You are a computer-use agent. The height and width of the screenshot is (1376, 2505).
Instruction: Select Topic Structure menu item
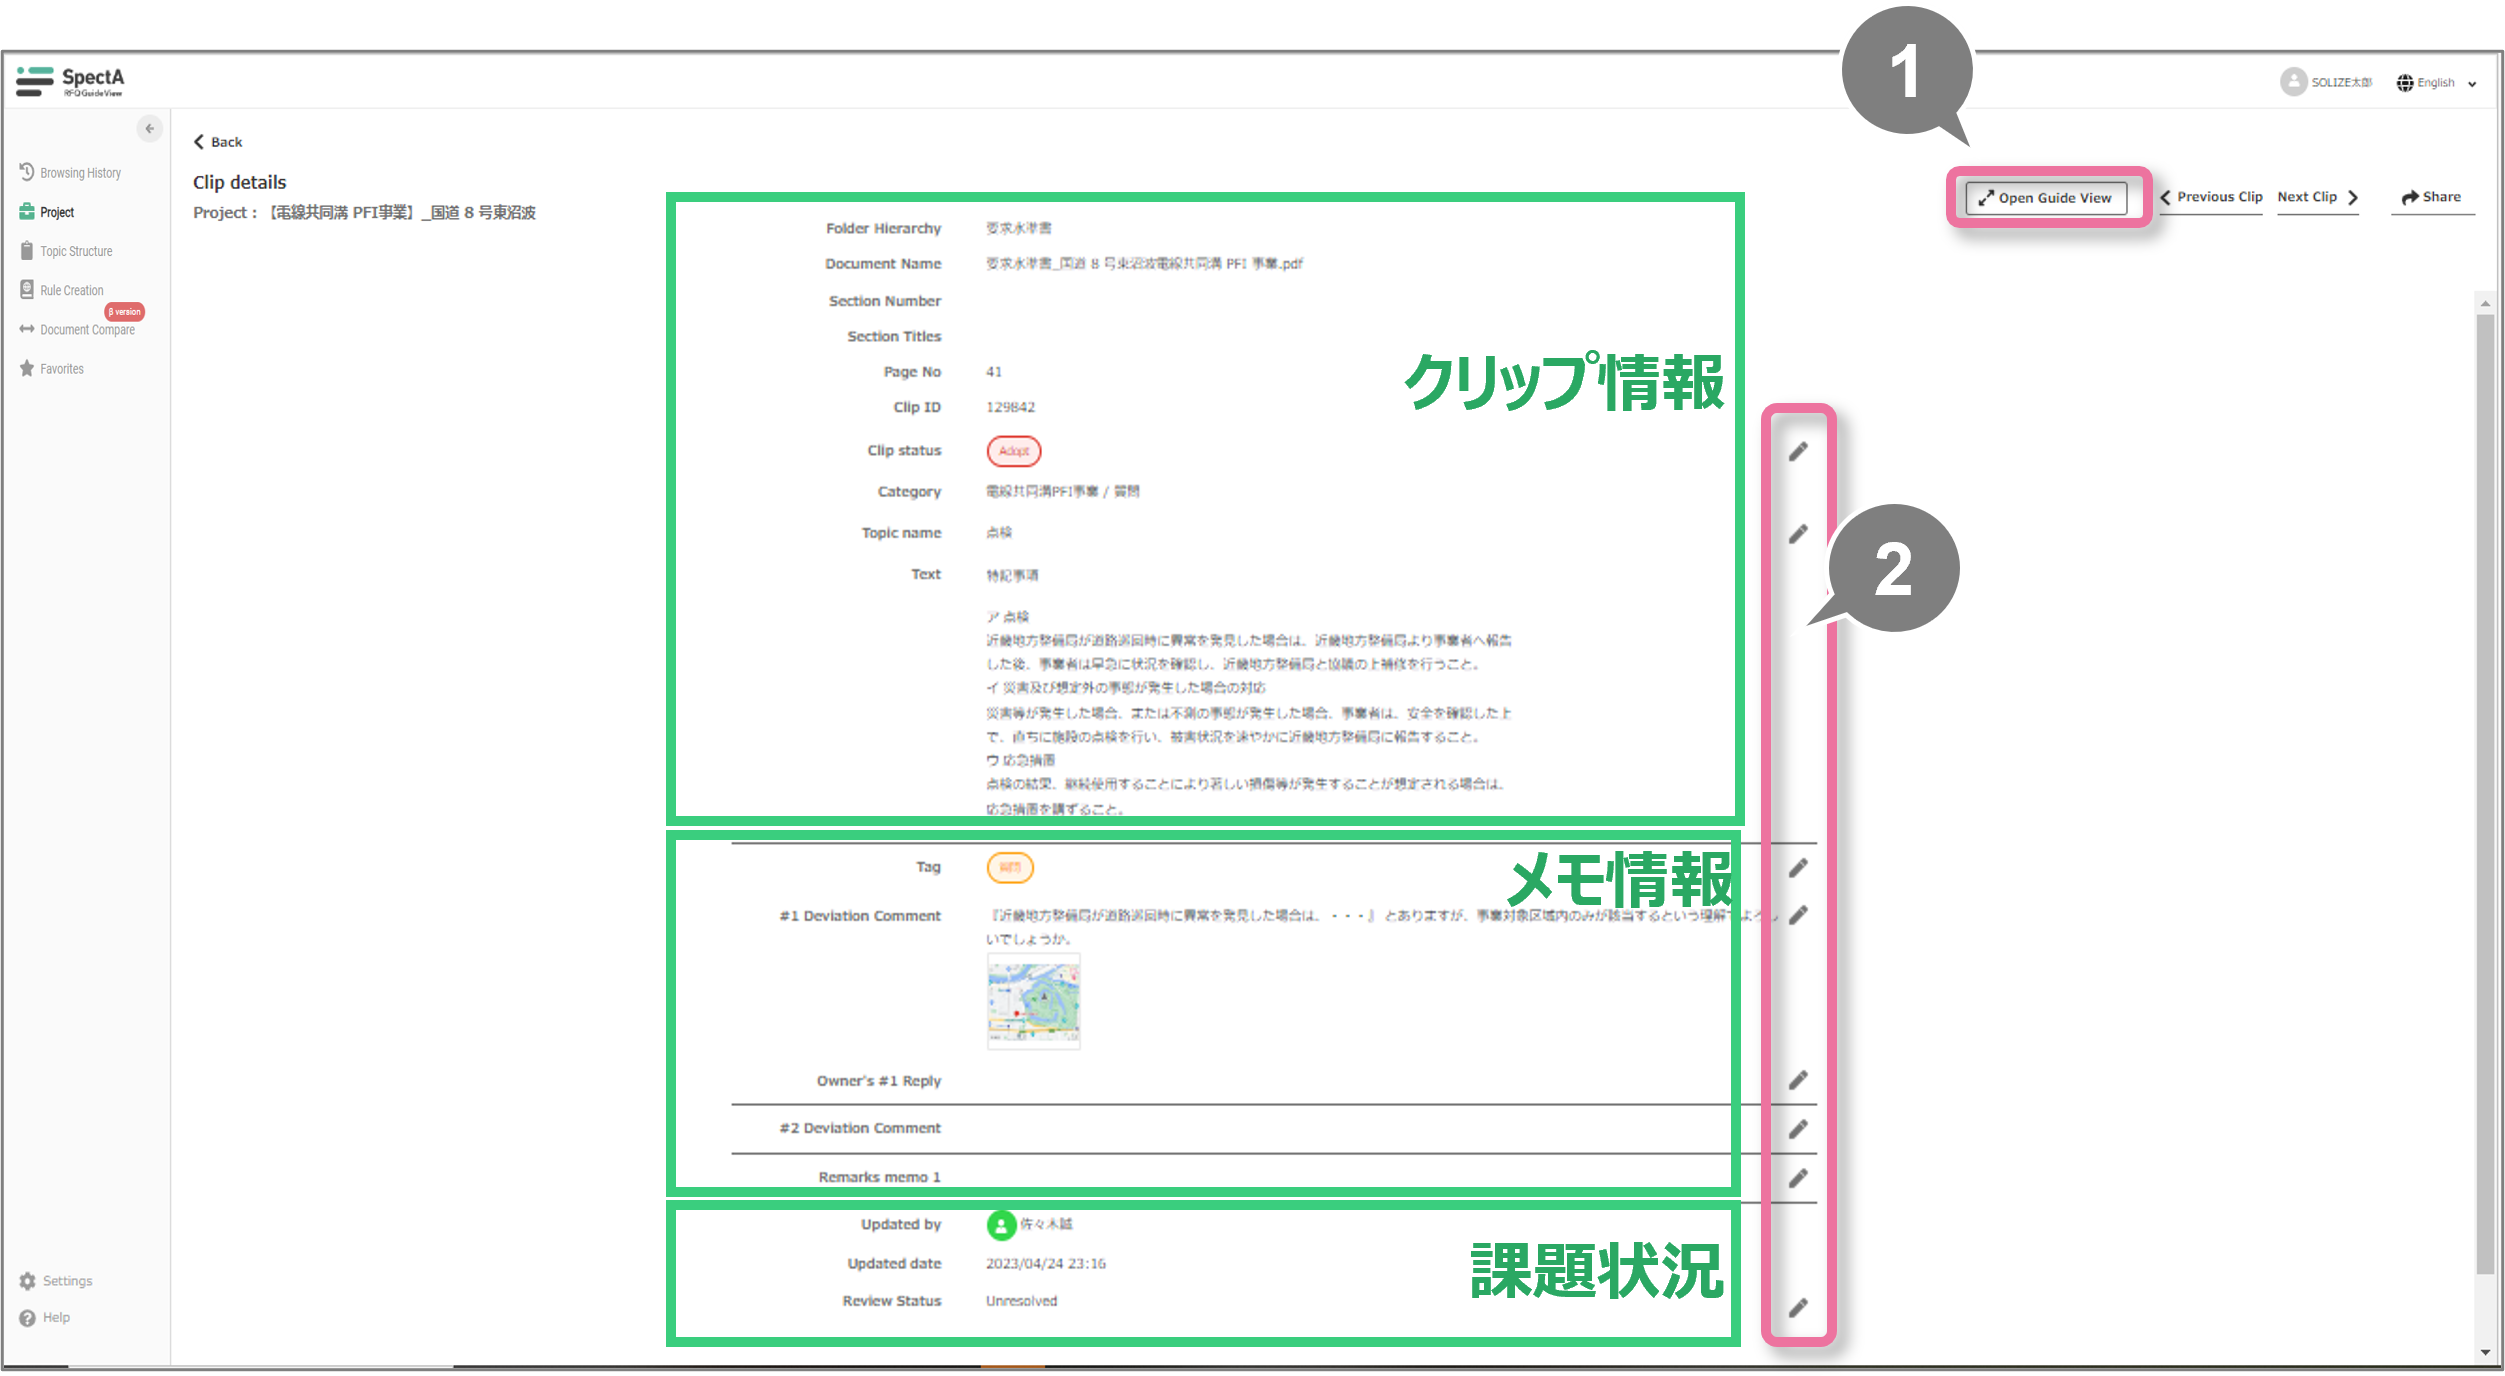pos(76,251)
